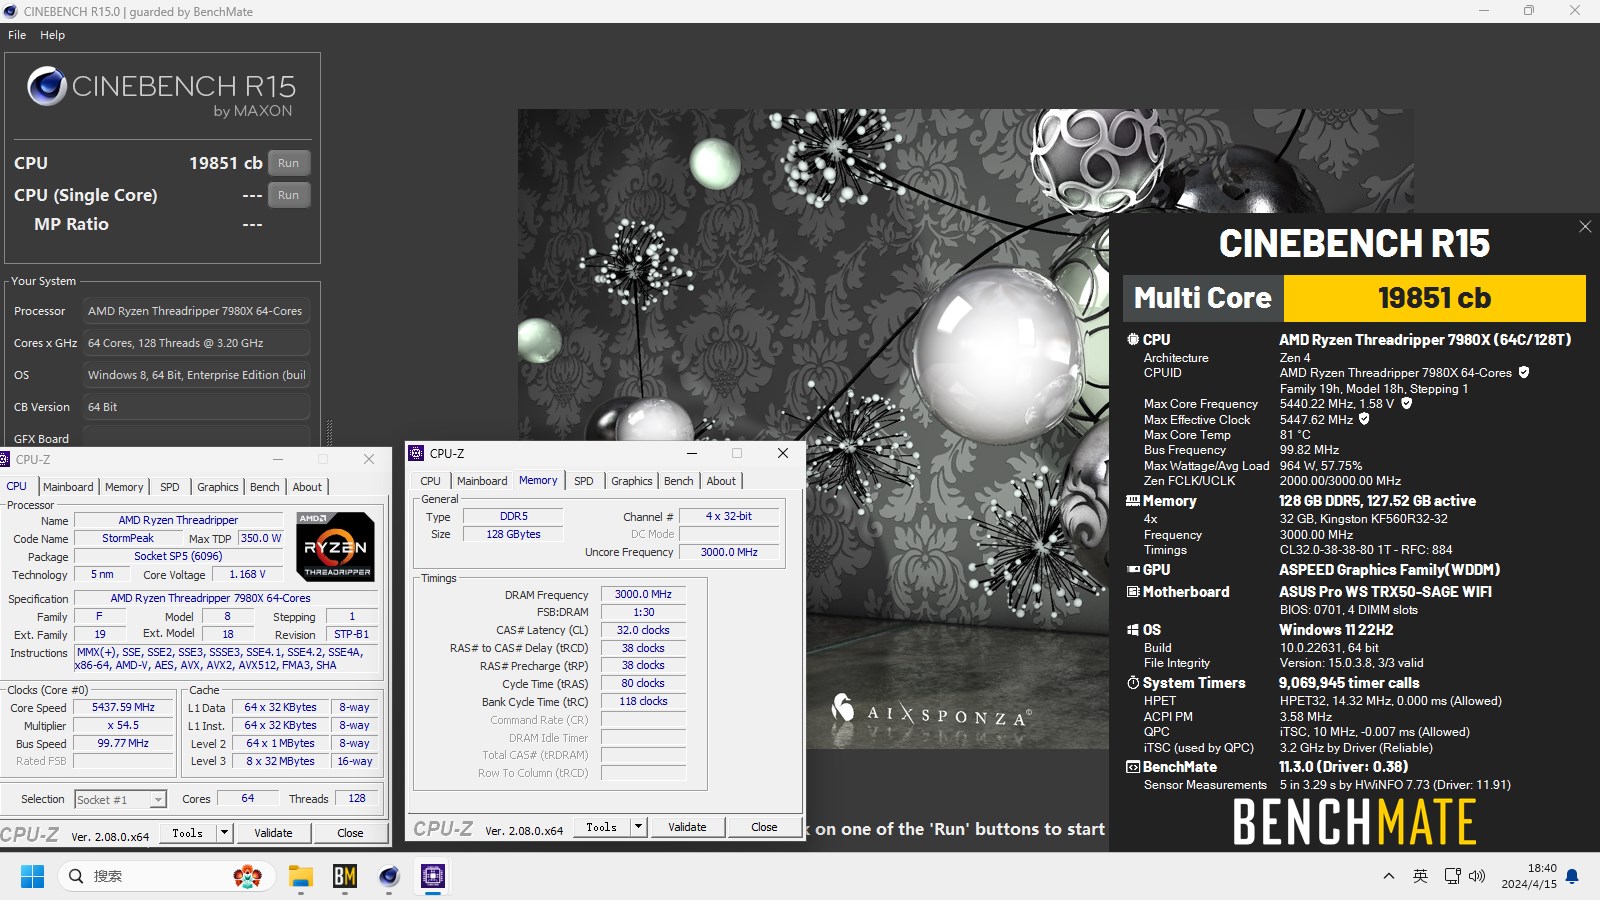The height and width of the screenshot is (900, 1600).
Task: Click Tools button in left CPU-Z
Action: pyautogui.click(x=188, y=832)
